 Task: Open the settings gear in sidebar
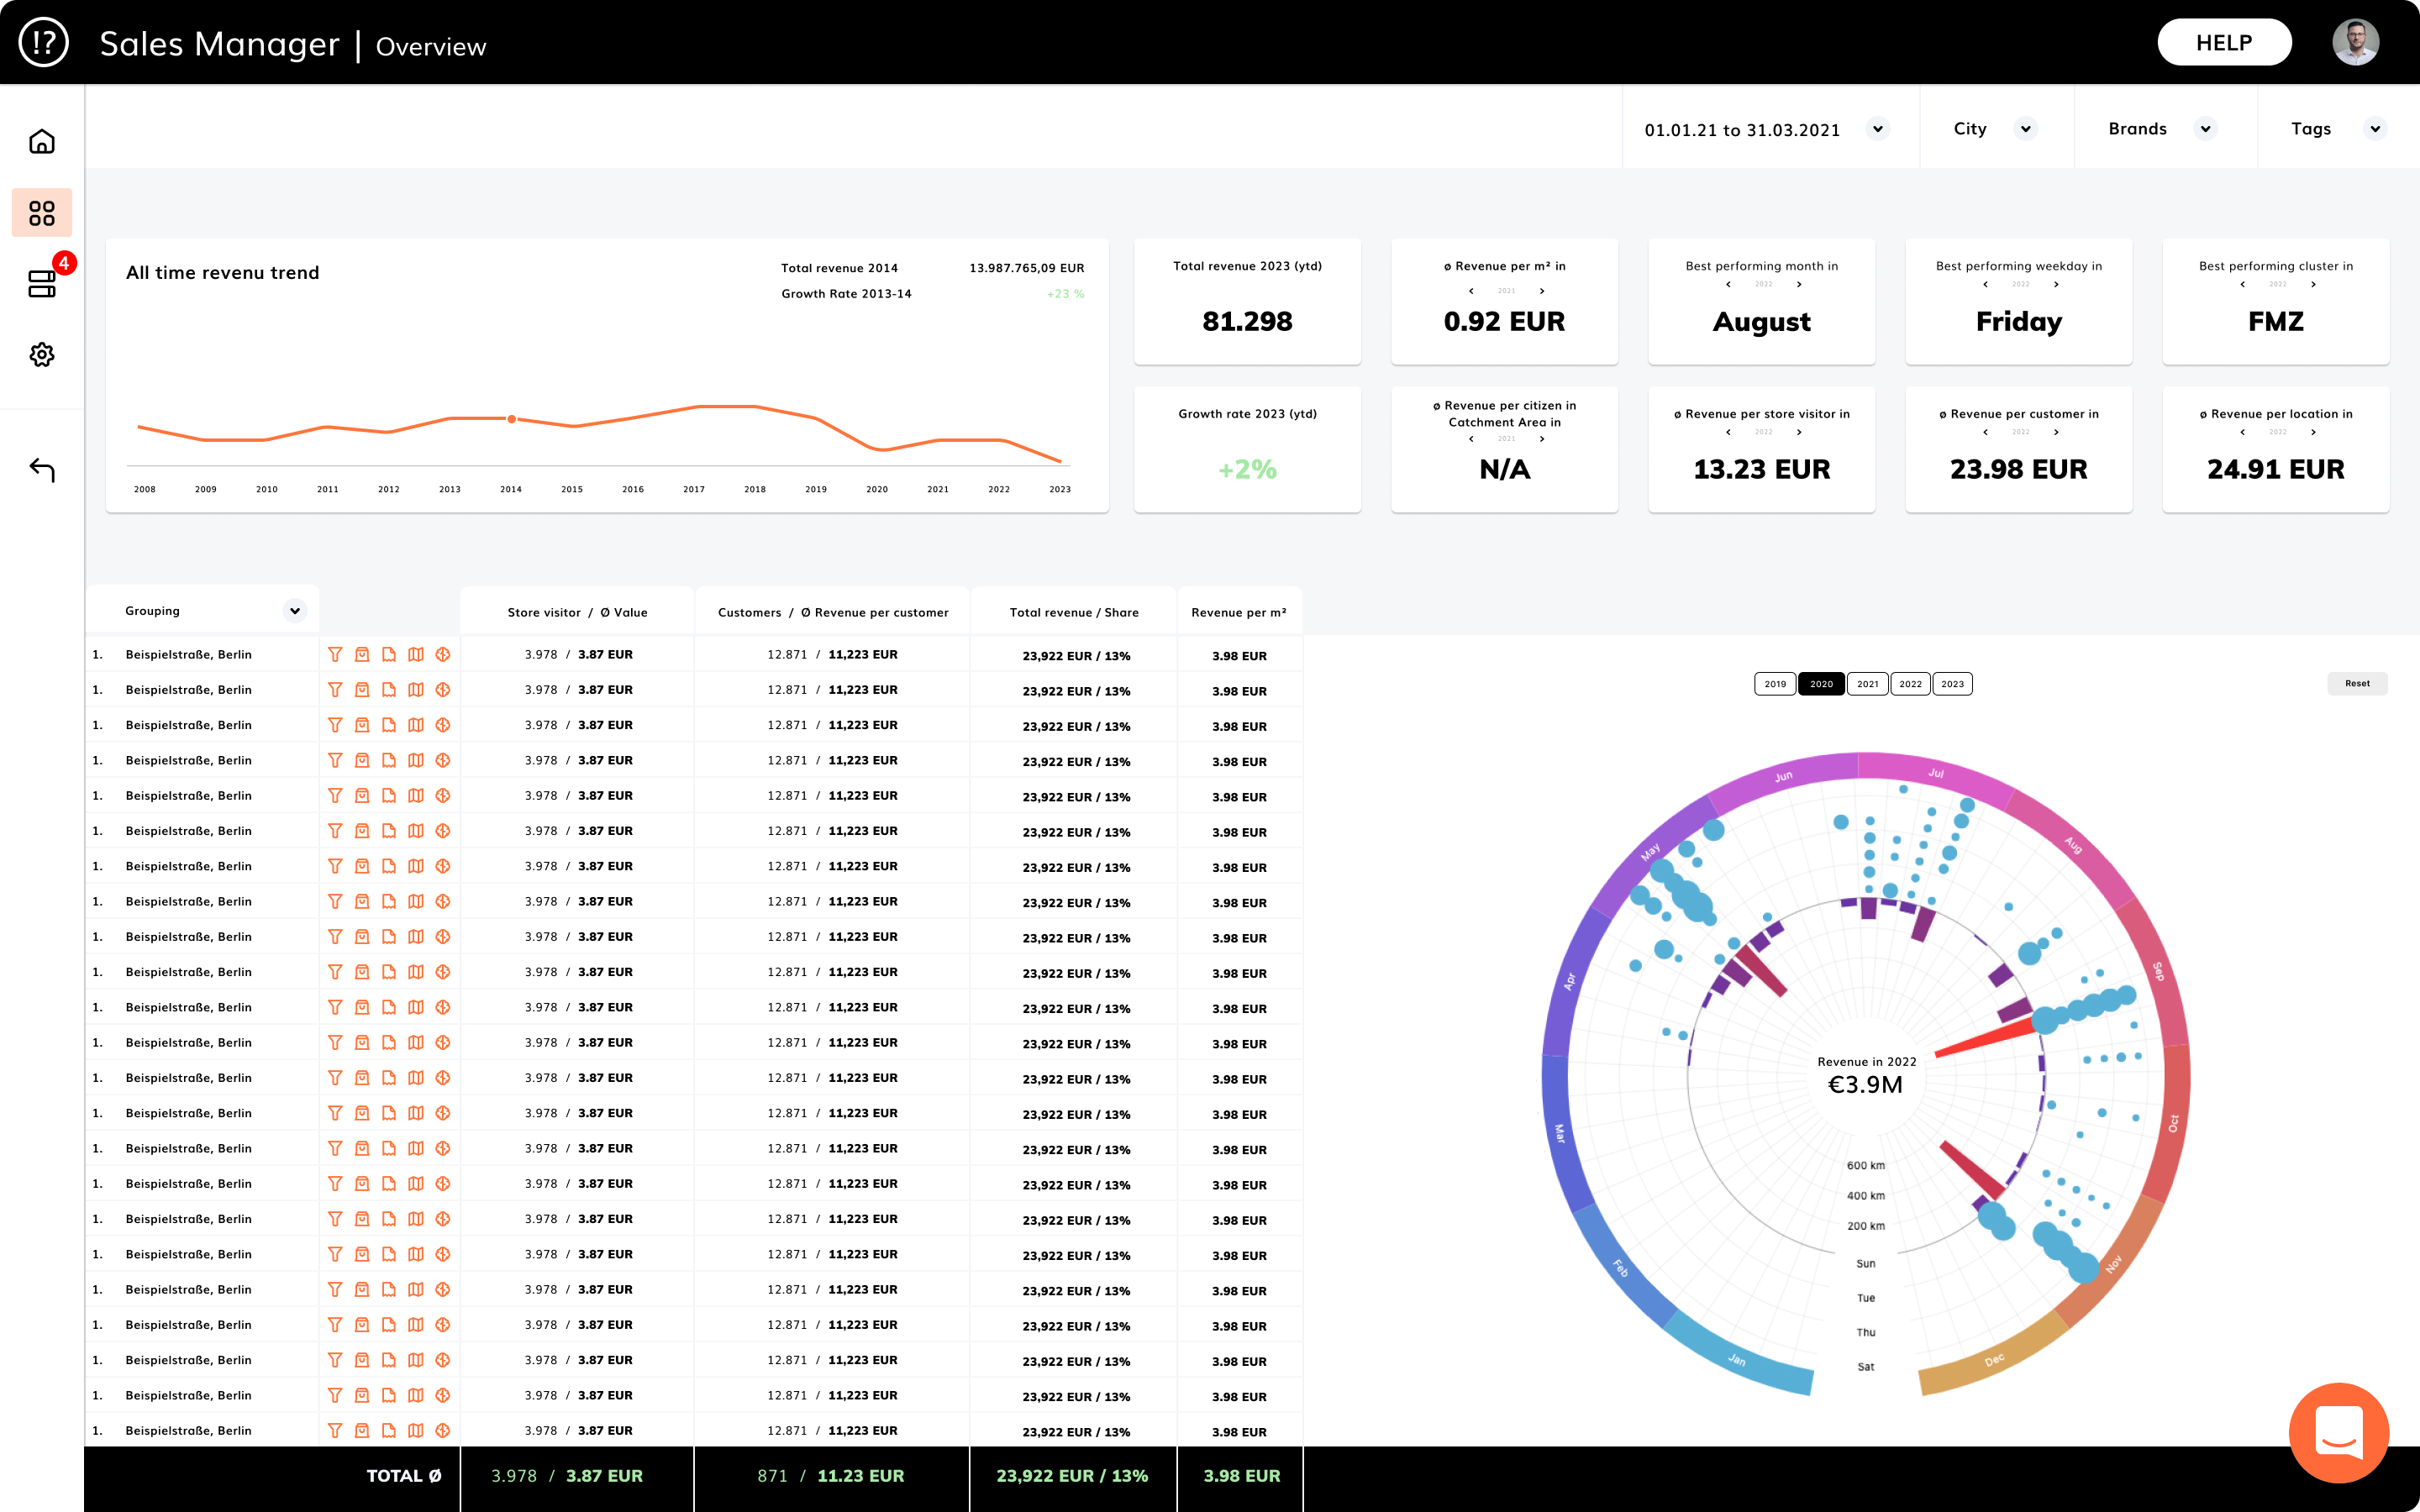coord(42,354)
